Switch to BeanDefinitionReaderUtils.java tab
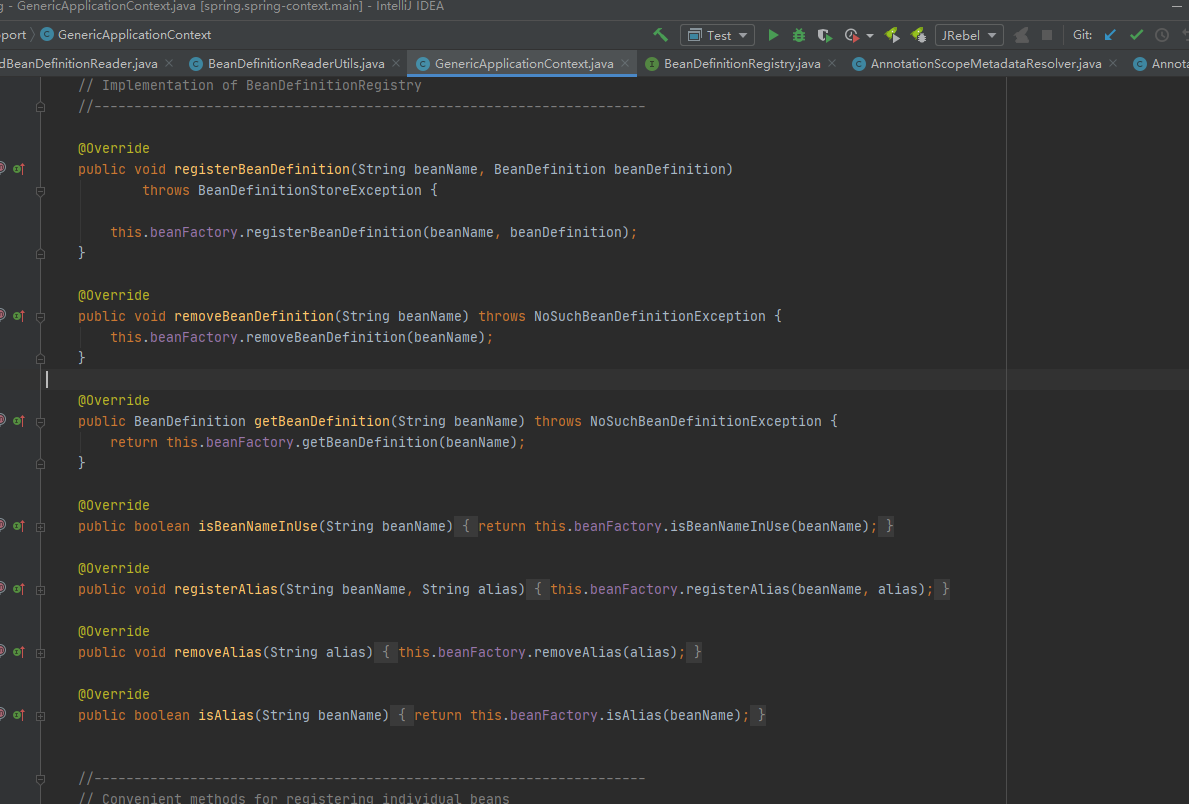Image resolution: width=1189 pixels, height=804 pixels. [x=296, y=64]
